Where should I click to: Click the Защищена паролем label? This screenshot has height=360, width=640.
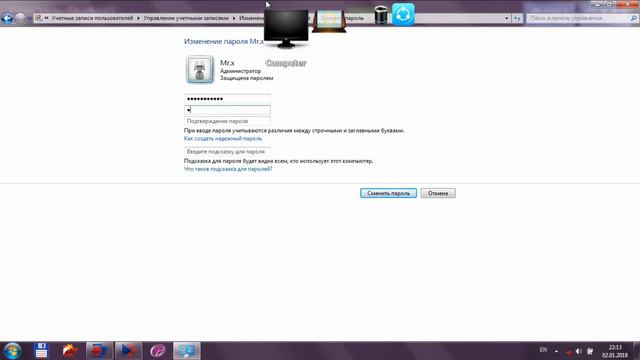[x=247, y=78]
